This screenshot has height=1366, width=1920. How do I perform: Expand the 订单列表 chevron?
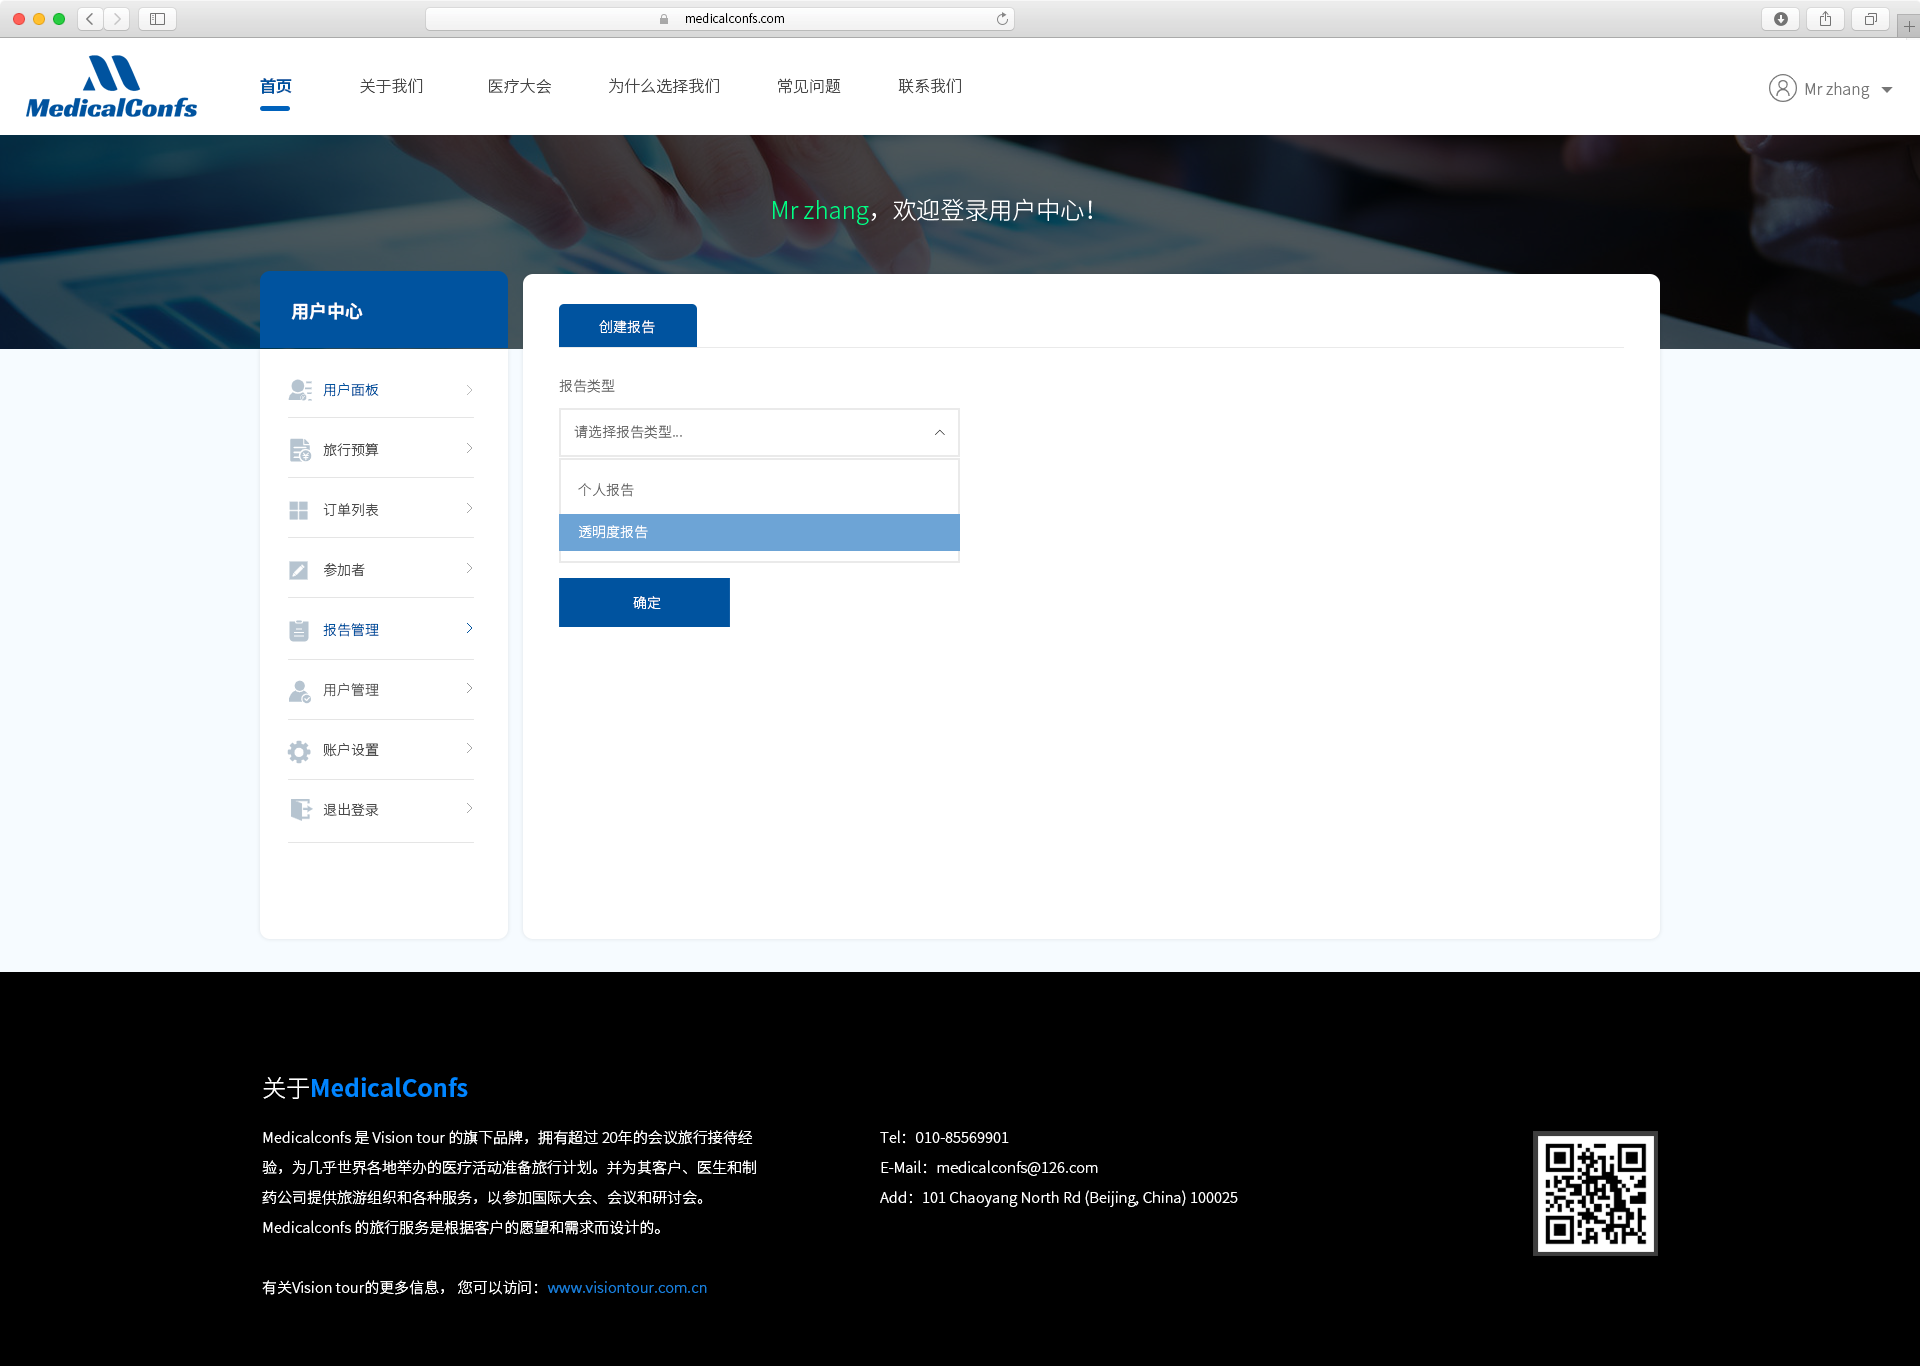469,508
